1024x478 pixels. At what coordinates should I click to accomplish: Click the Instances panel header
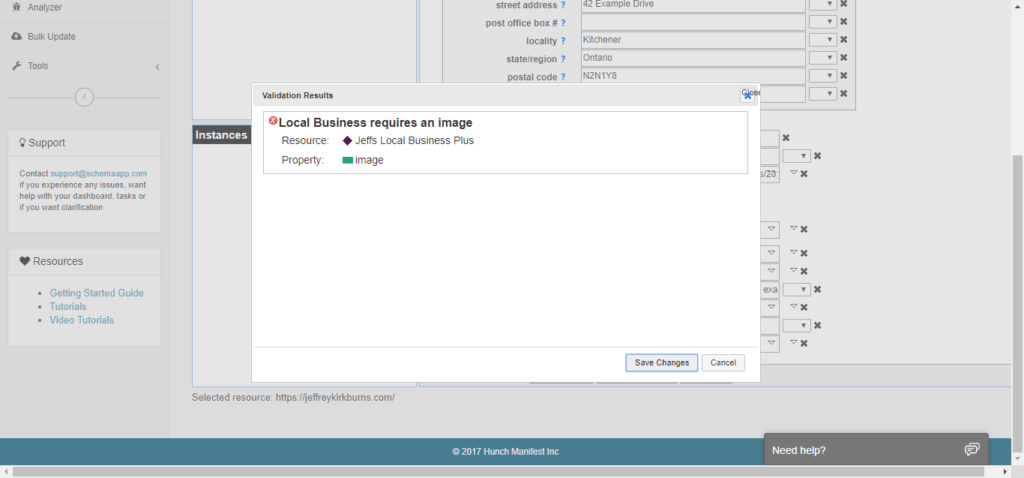tap(222, 135)
